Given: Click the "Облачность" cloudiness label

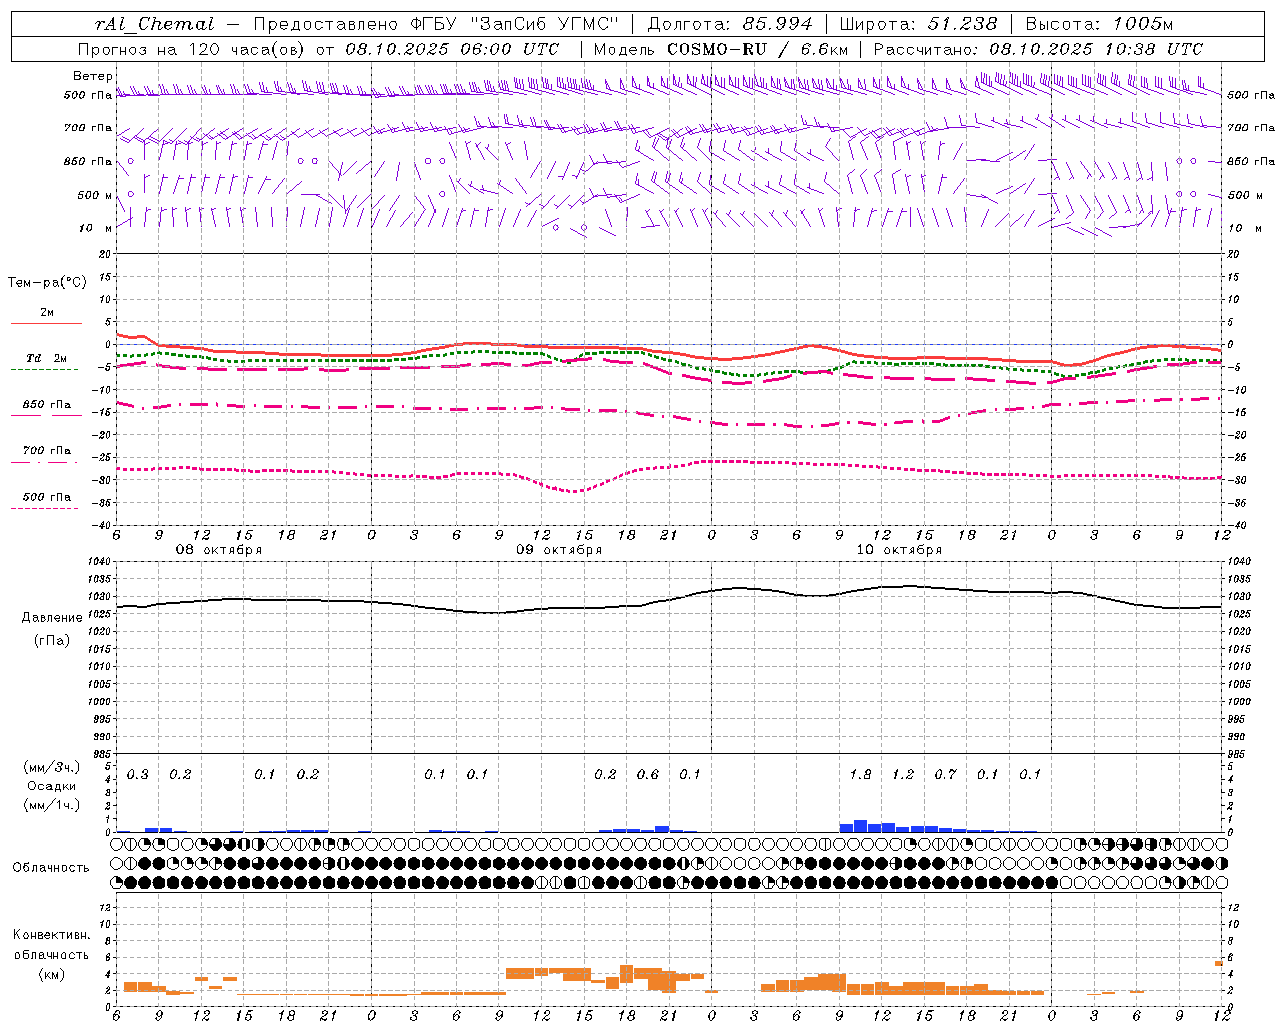Looking at the screenshot, I should (x=51, y=867).
